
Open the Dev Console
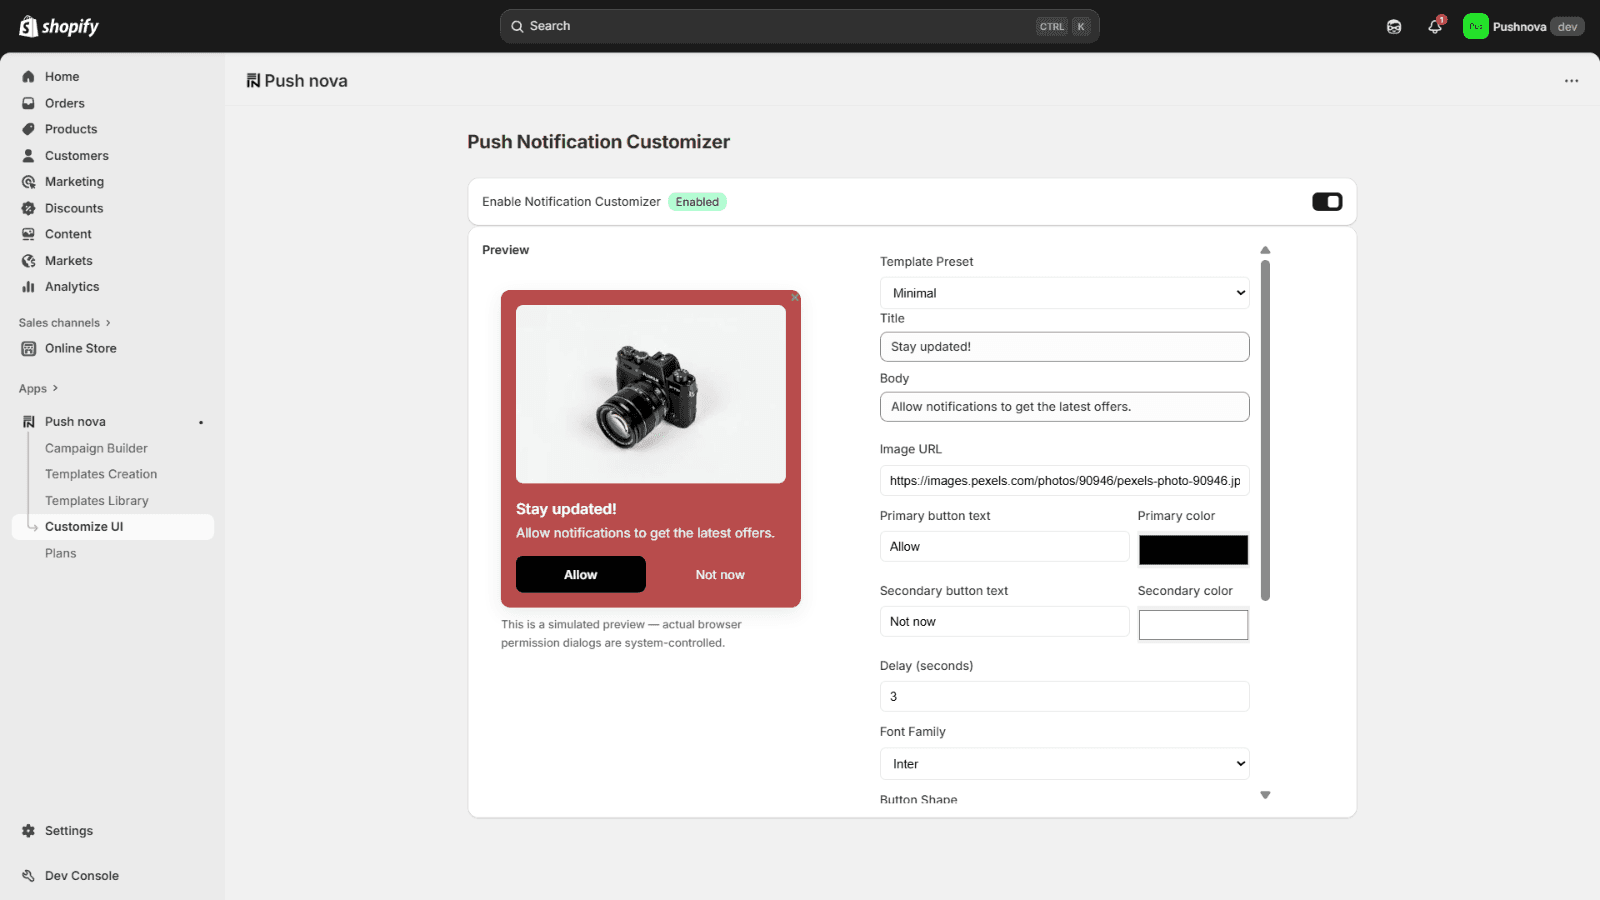point(81,875)
